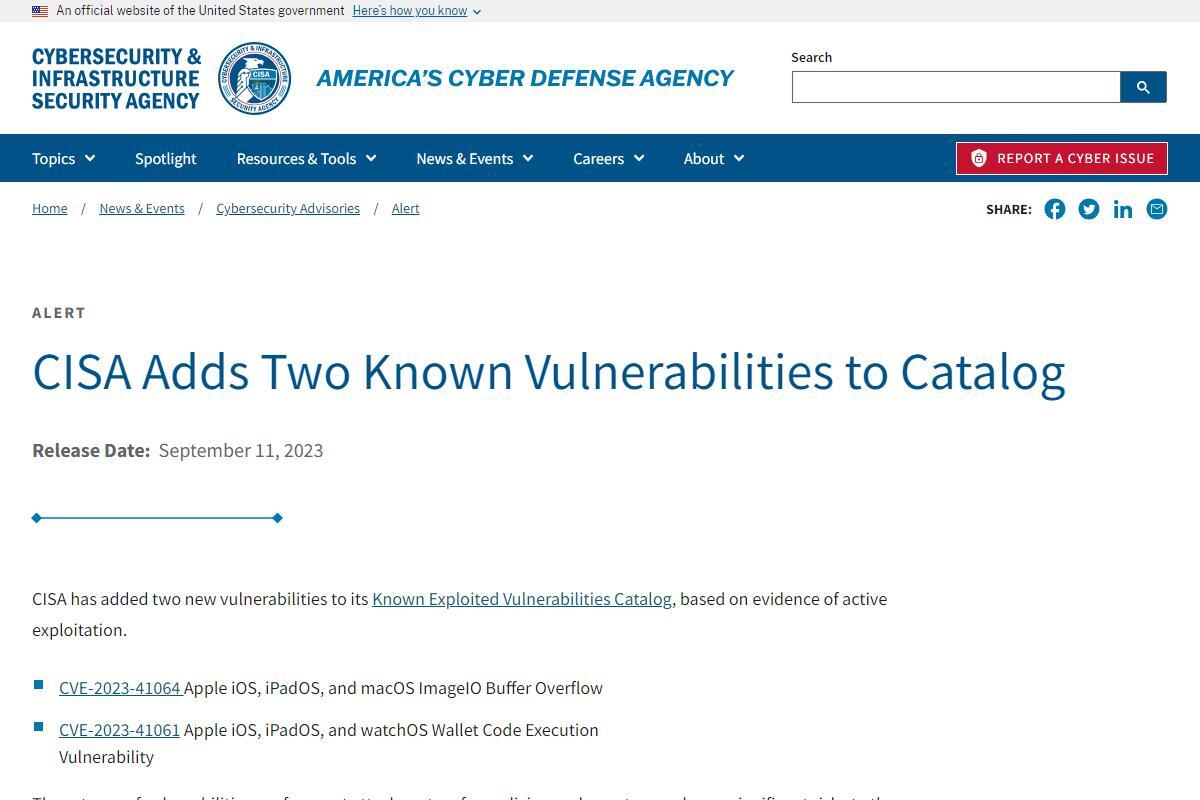
Task: Focus the Search text field
Action: pyautogui.click(x=956, y=87)
